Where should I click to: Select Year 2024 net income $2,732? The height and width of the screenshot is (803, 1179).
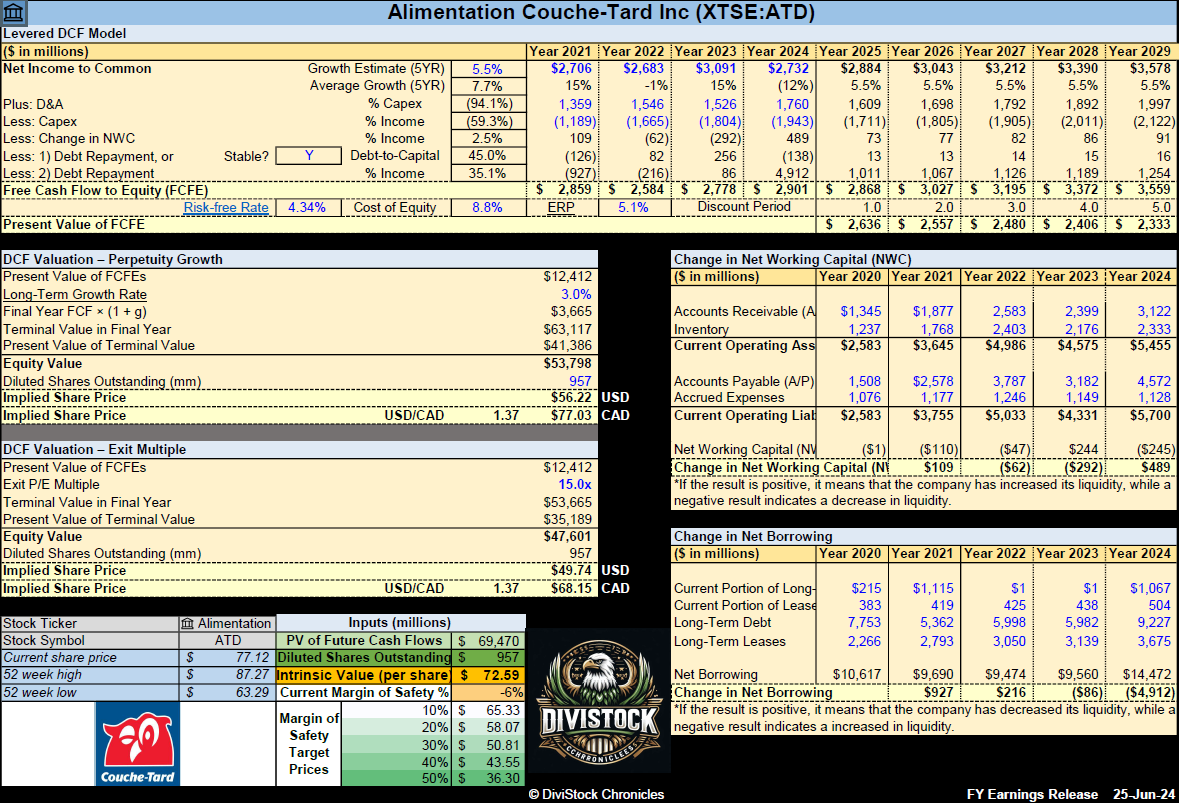pyautogui.click(x=789, y=69)
